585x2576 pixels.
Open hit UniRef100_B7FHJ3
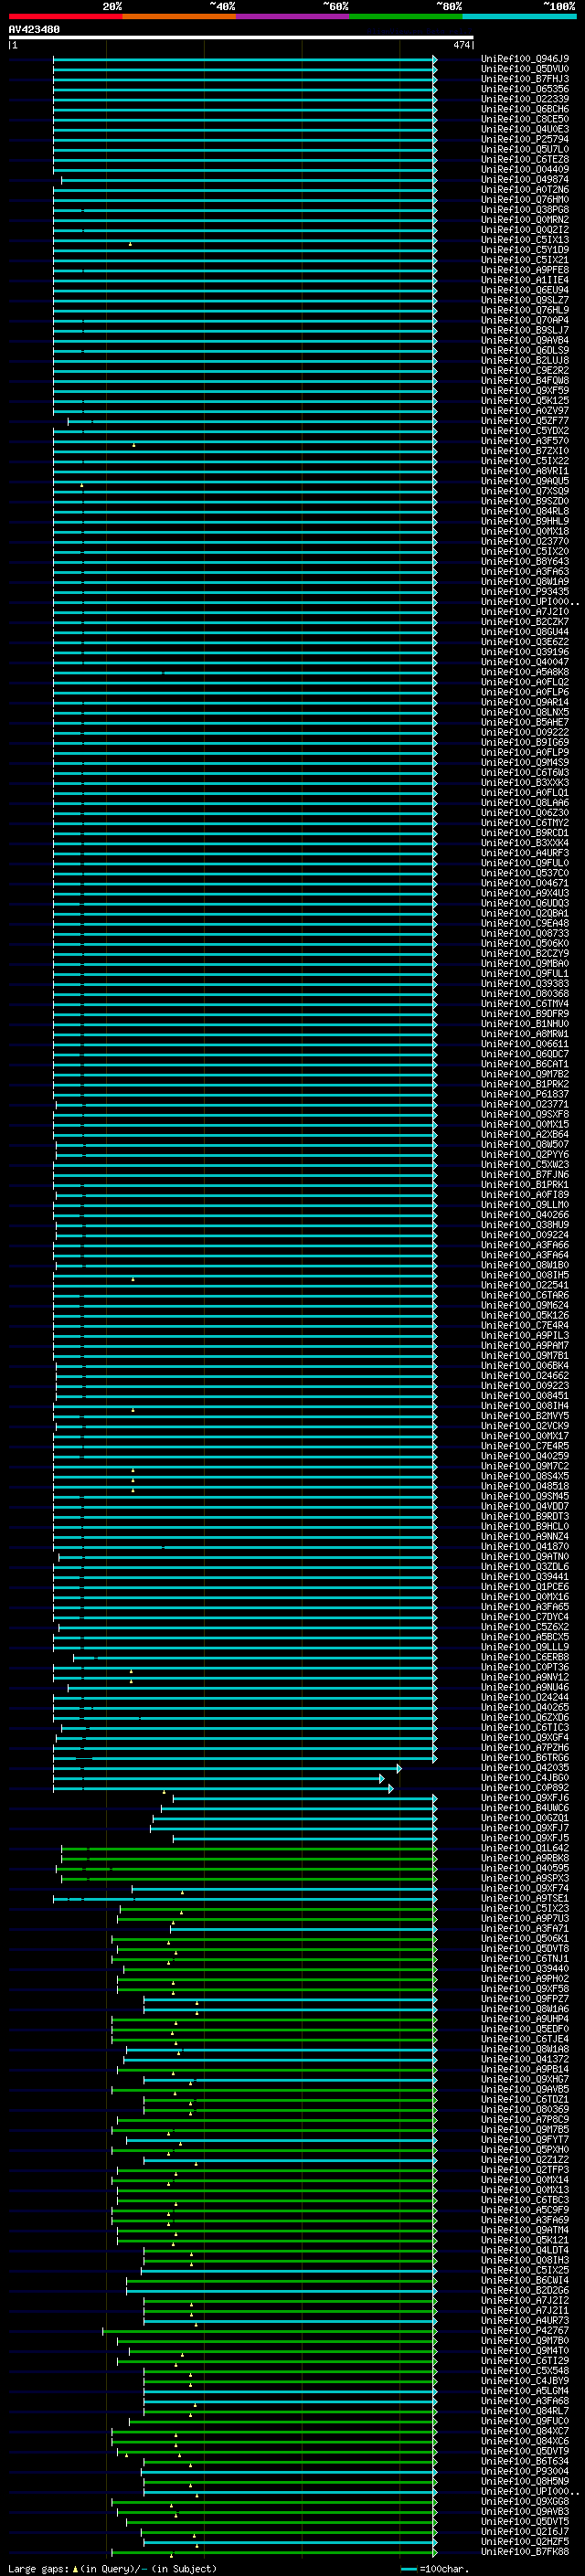pyautogui.click(x=524, y=79)
